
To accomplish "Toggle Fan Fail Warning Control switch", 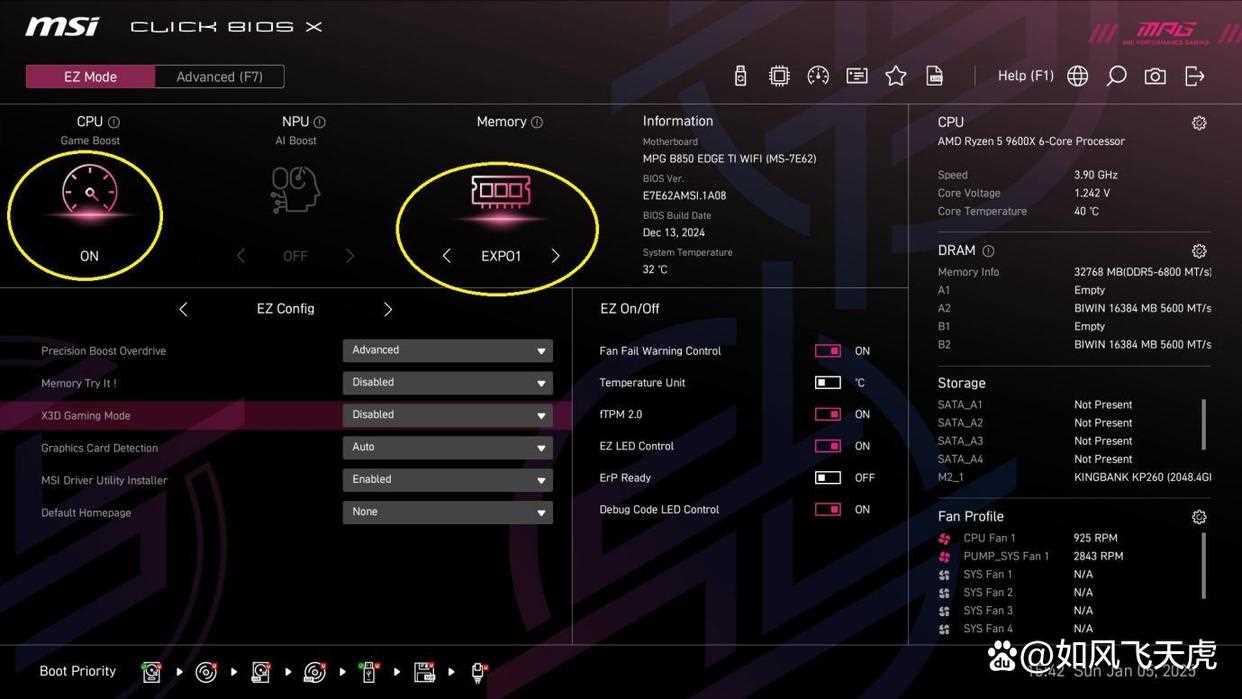I will click(x=828, y=351).
